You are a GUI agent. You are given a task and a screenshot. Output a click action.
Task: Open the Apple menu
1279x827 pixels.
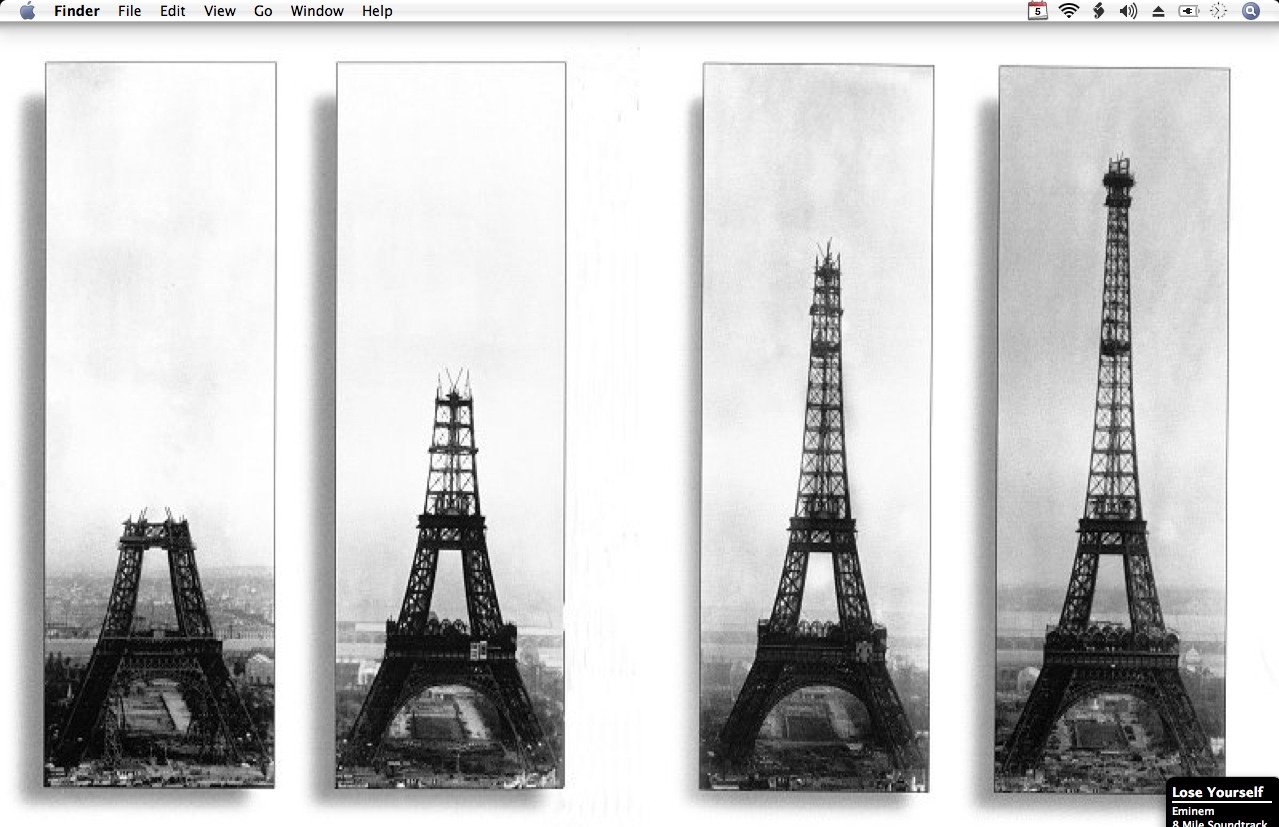pyautogui.click(x=27, y=11)
